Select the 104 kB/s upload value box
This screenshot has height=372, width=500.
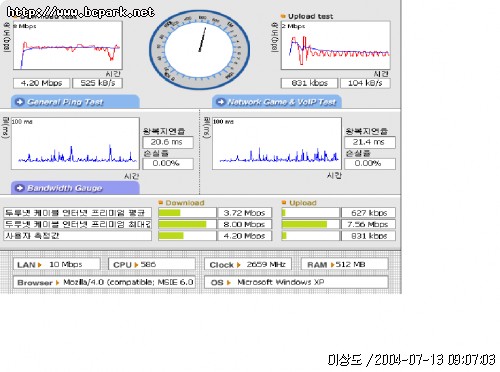pos(365,83)
